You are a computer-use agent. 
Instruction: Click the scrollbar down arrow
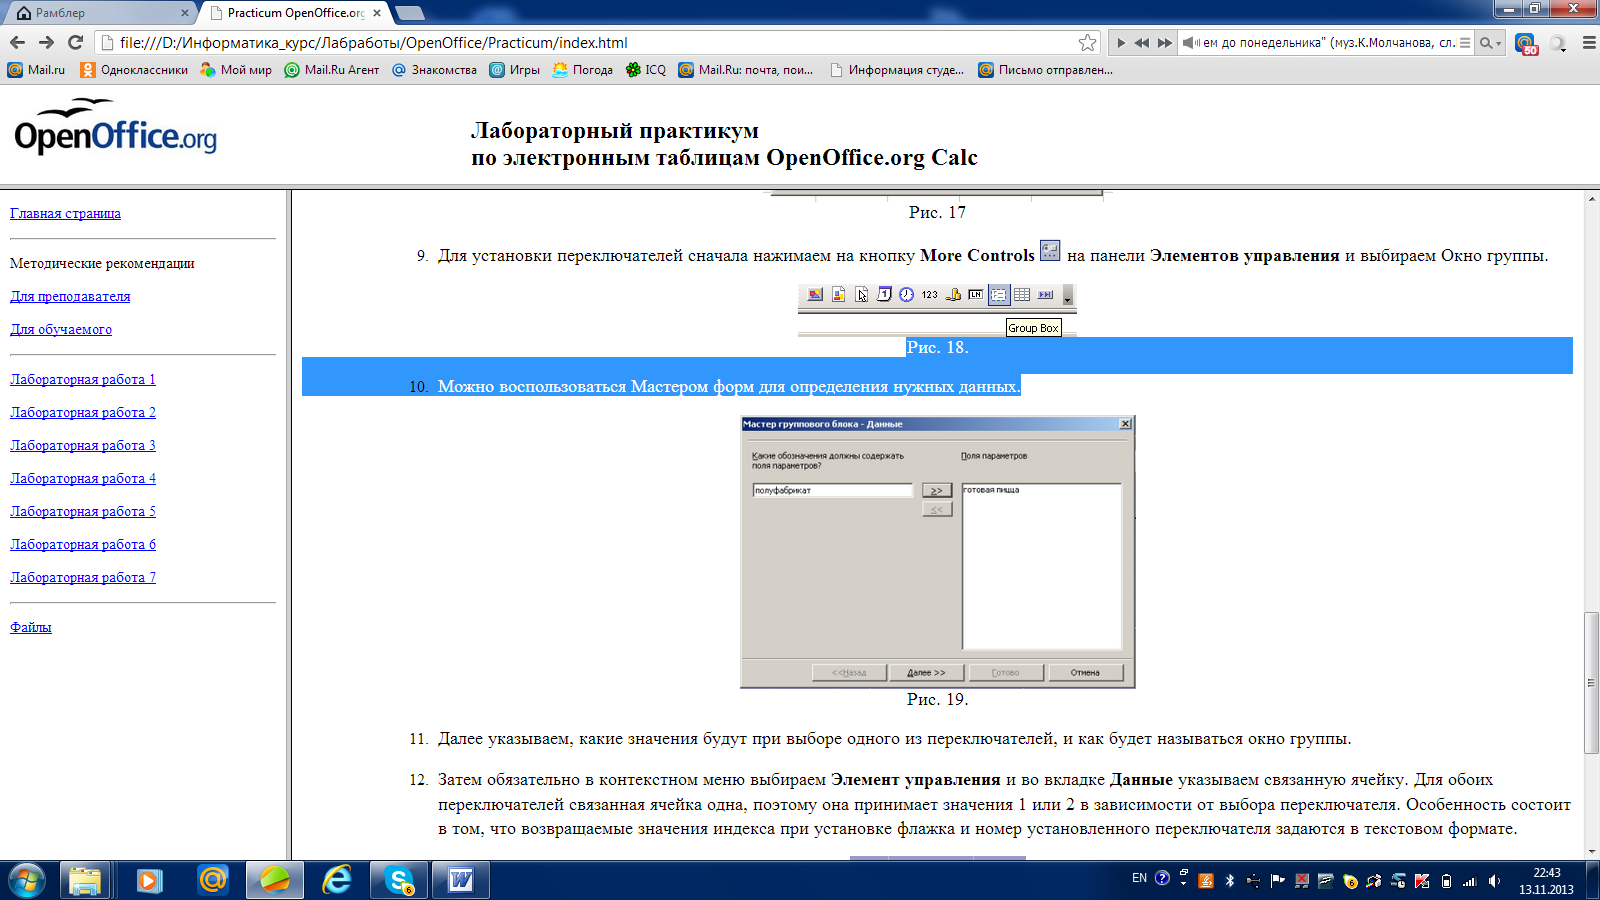point(1591,852)
